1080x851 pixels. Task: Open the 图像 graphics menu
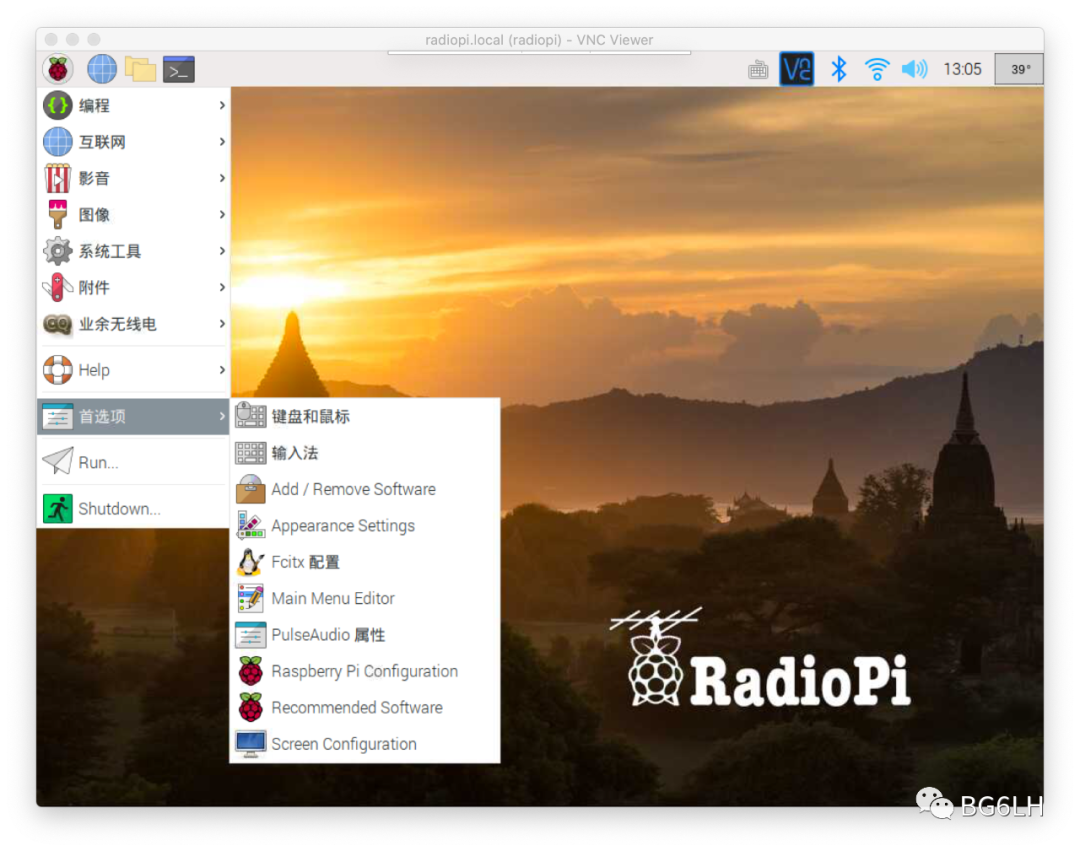134,215
